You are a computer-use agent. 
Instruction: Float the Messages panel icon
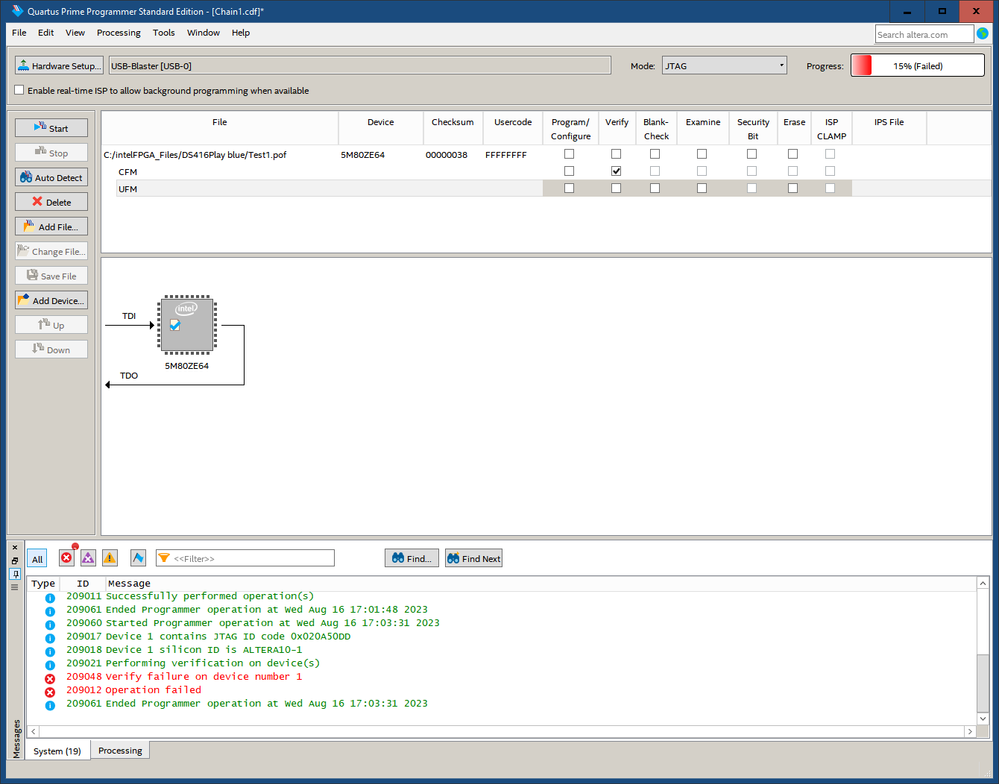pos(15,560)
